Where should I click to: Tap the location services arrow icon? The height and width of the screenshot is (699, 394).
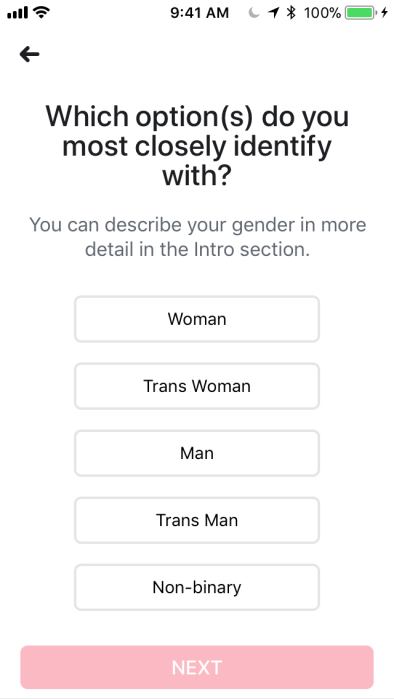coord(273,13)
